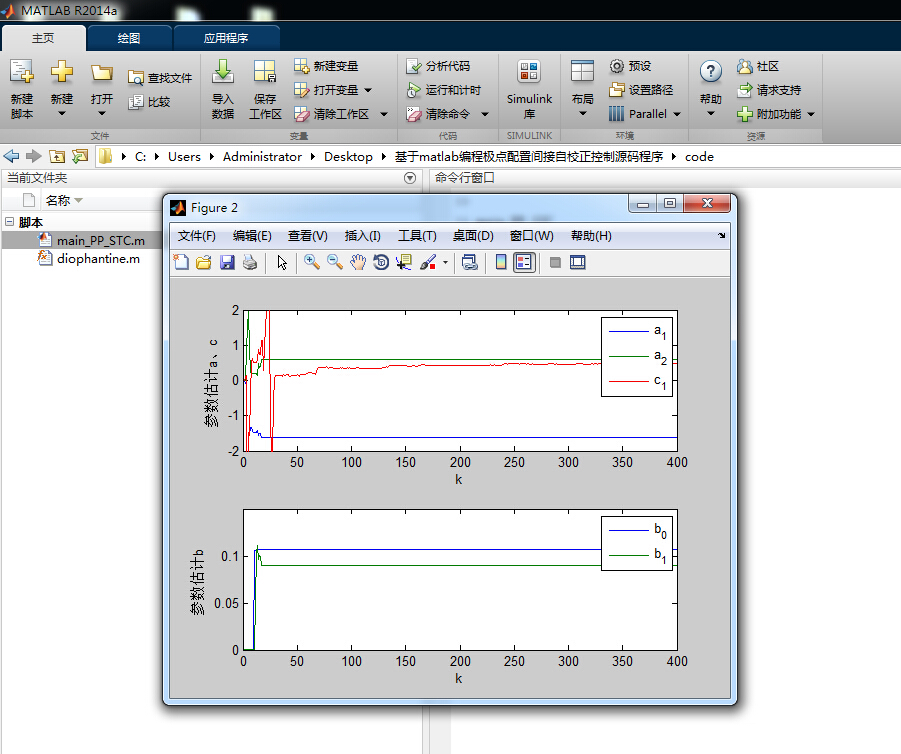Open the Parallel dropdown arrow
Screen dimensions: 901x754
coord(677,114)
